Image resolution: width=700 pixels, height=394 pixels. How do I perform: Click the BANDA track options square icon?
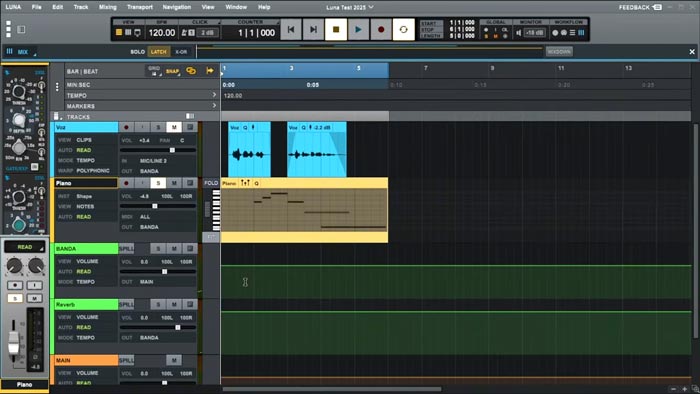click(190, 249)
